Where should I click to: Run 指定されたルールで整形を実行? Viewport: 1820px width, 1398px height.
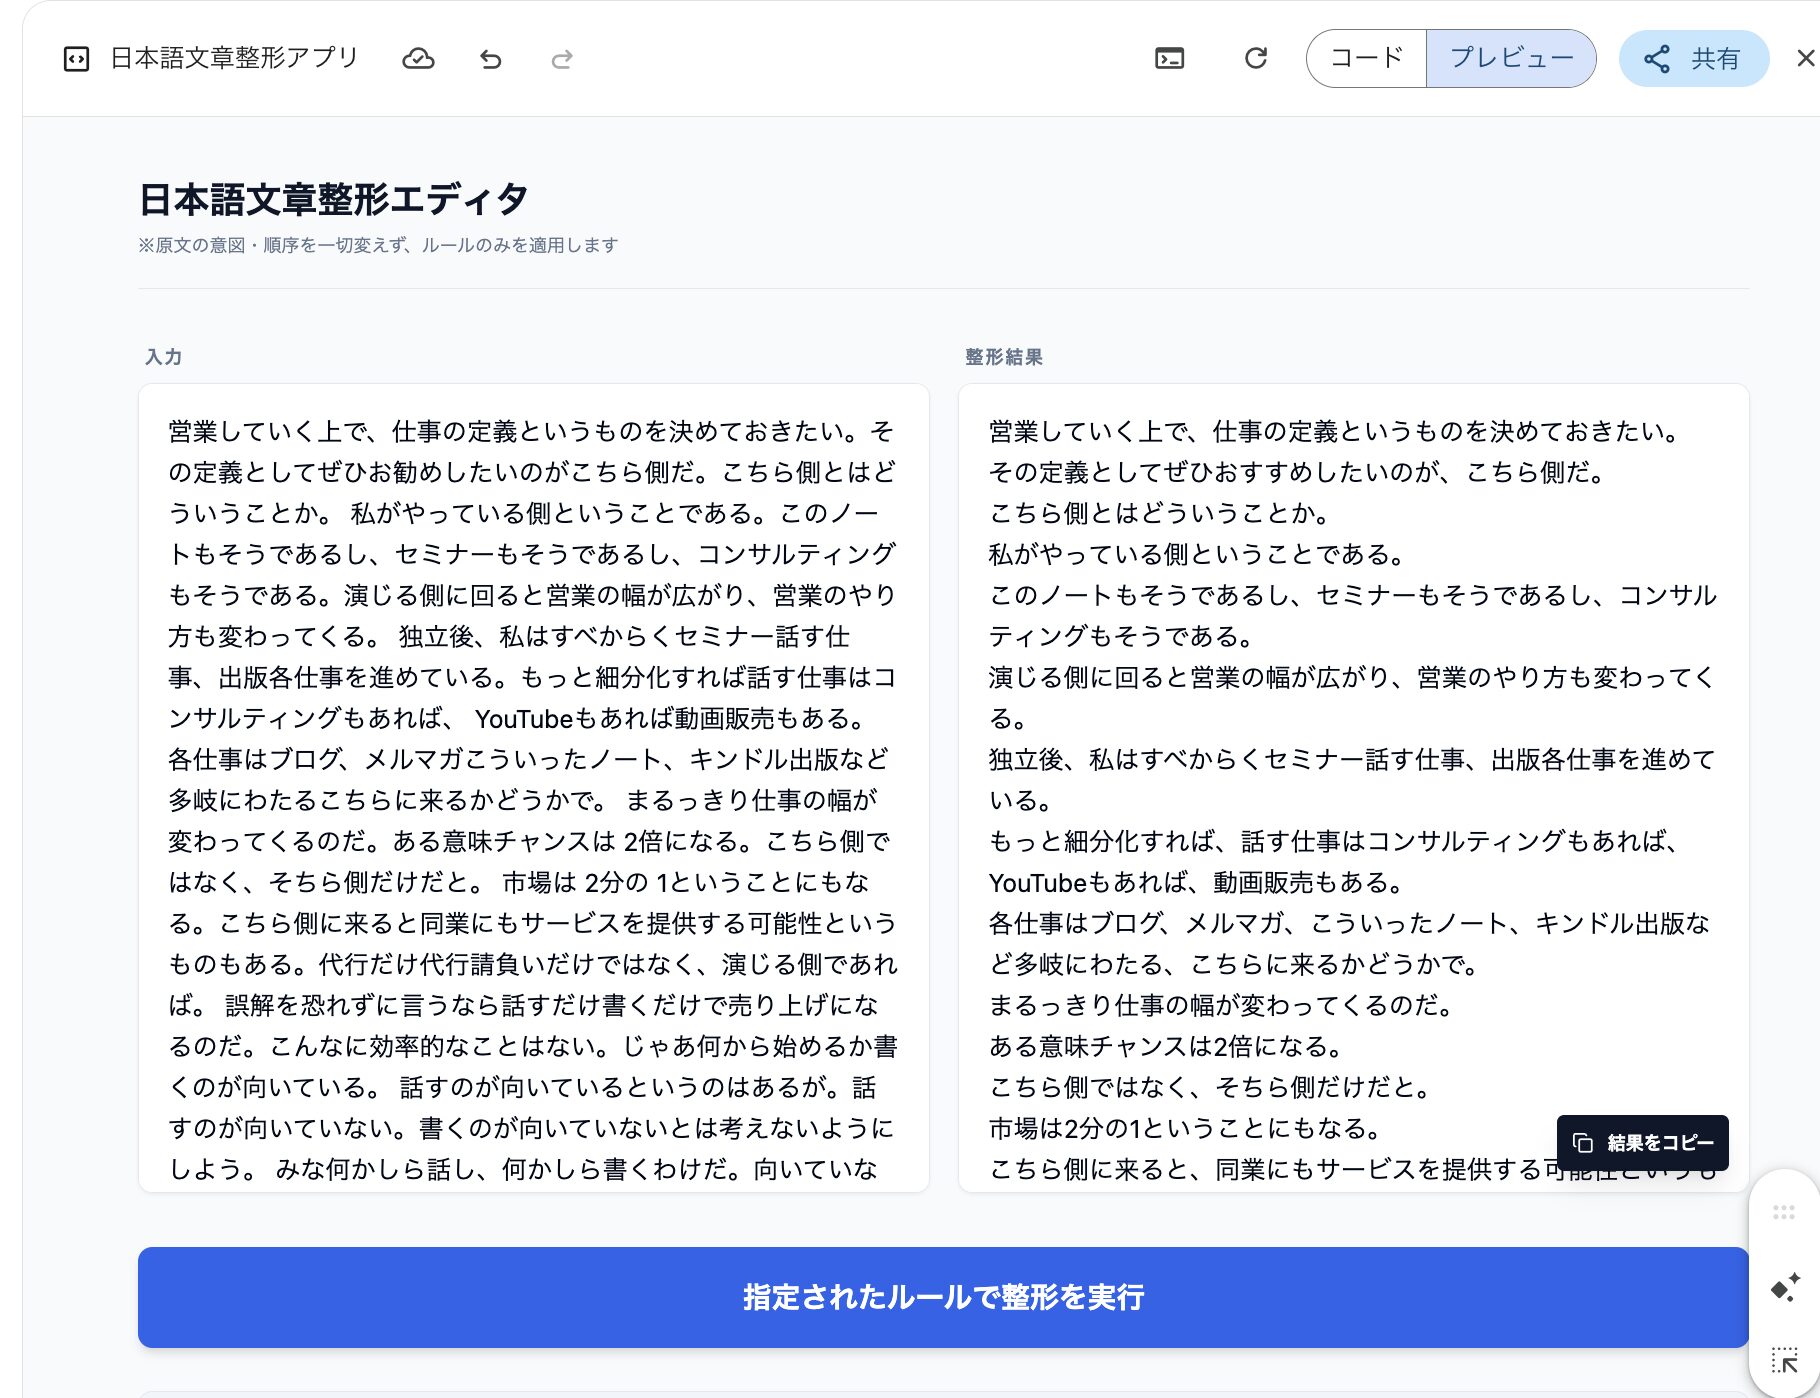[x=943, y=1297]
